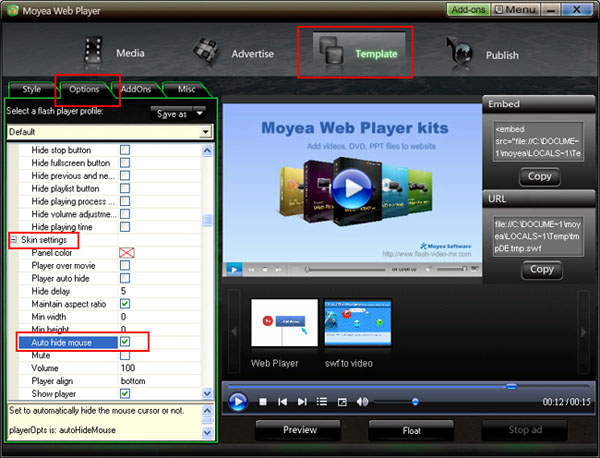Click play button in bottom playback bar

click(x=238, y=402)
